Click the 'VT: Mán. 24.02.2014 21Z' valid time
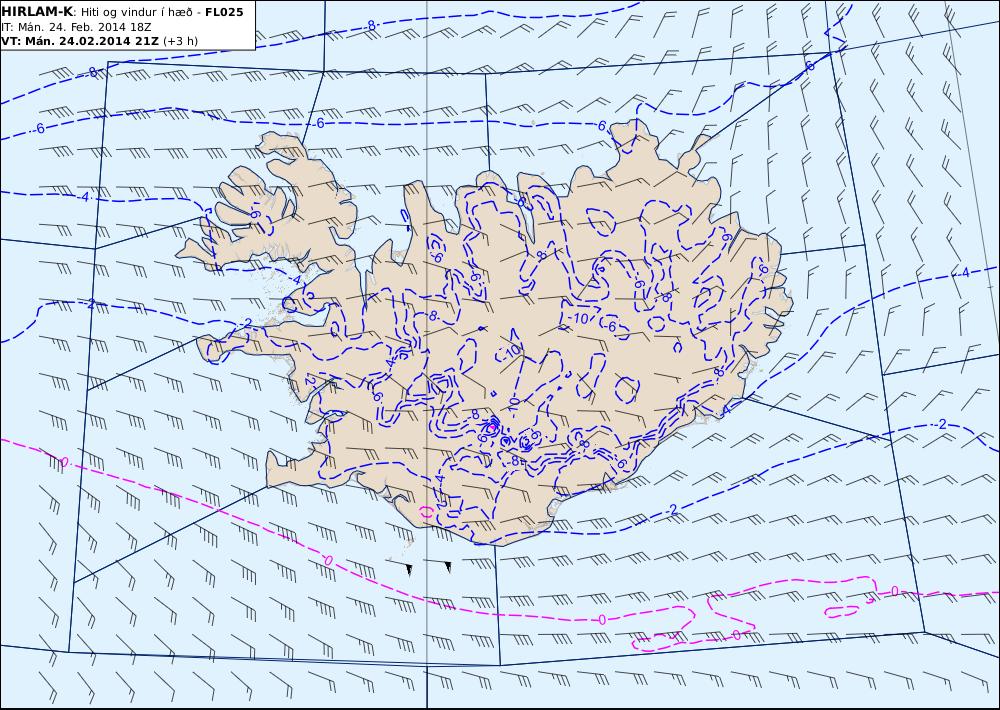Viewport: 1000px width, 710px height. click(80, 41)
